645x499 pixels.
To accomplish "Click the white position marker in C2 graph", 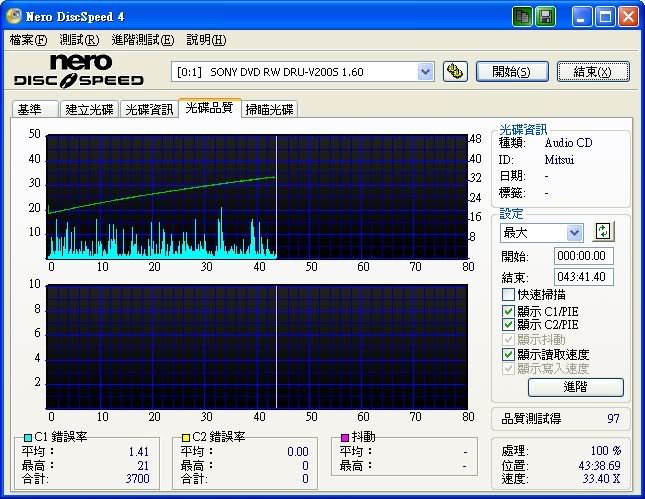I will click(276, 347).
